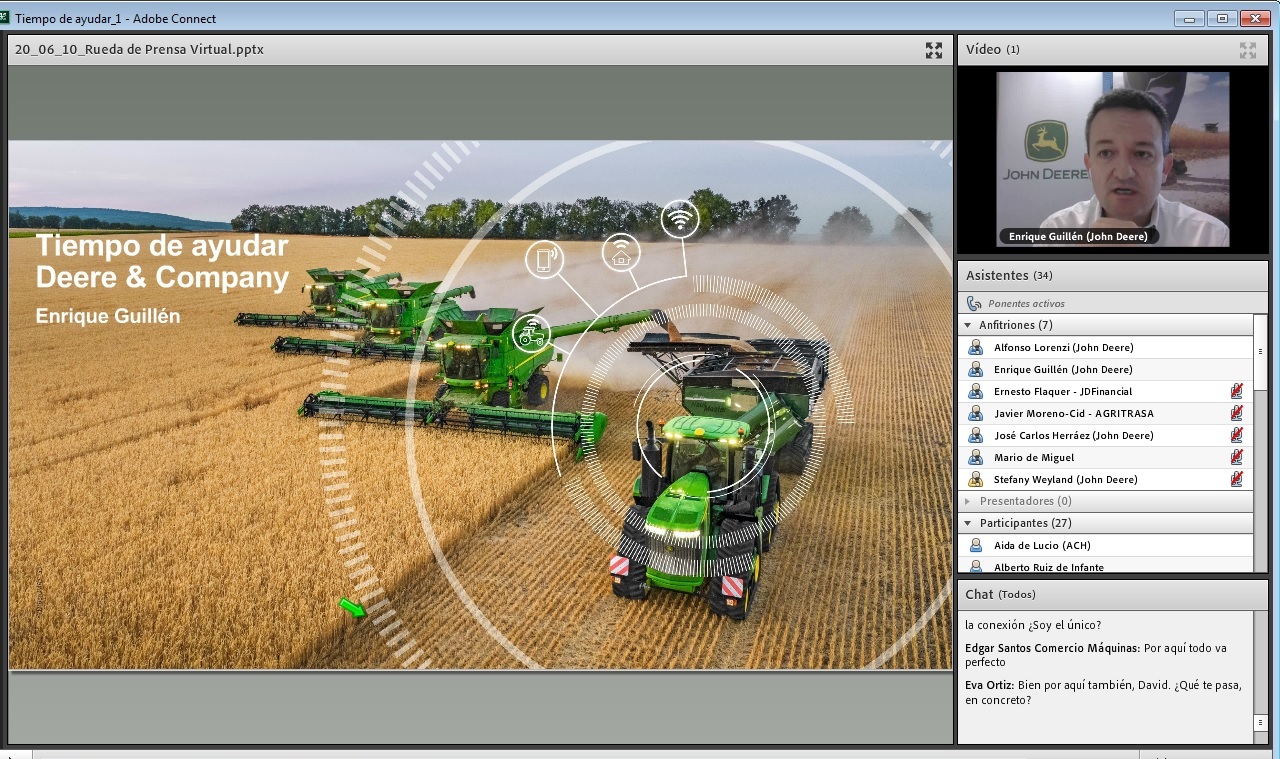Expand the Presentadores (0) group
Viewport: 1280px width, 759px height.
968,501
